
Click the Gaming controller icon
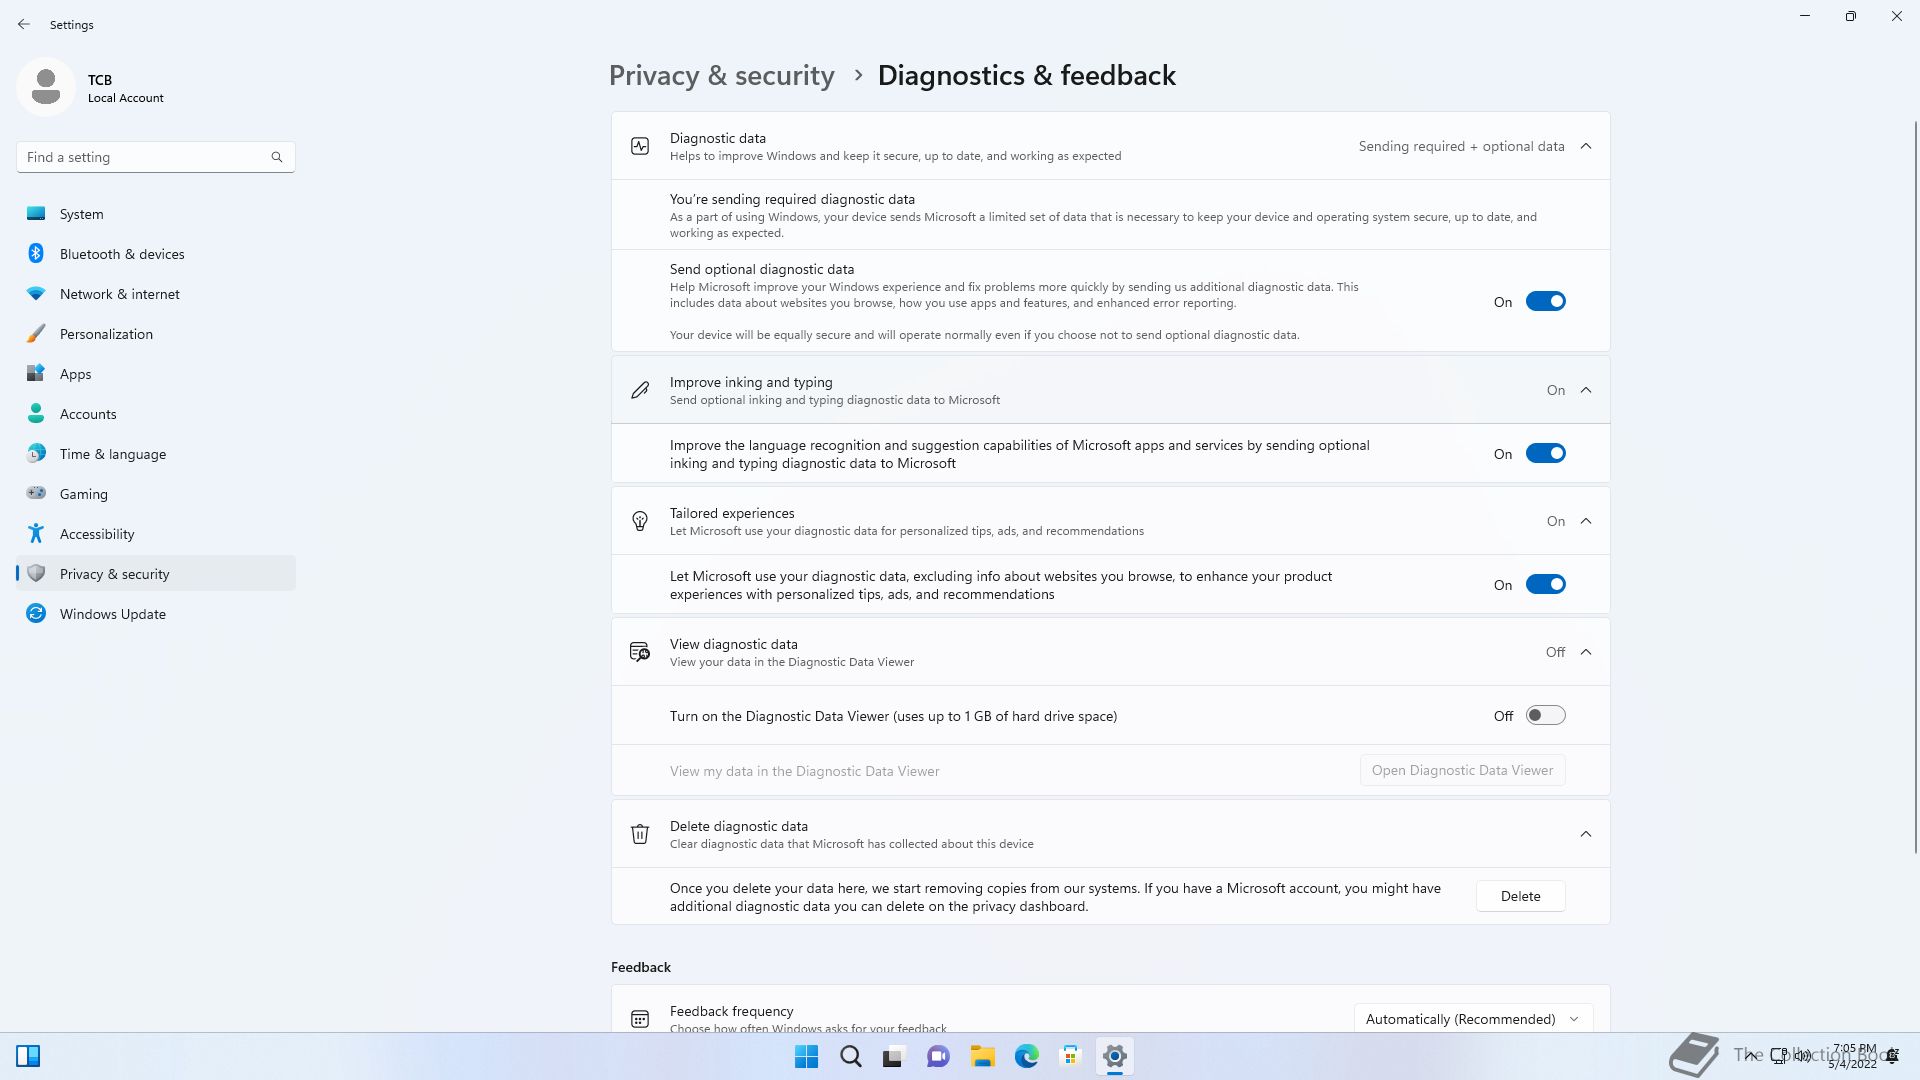click(36, 494)
